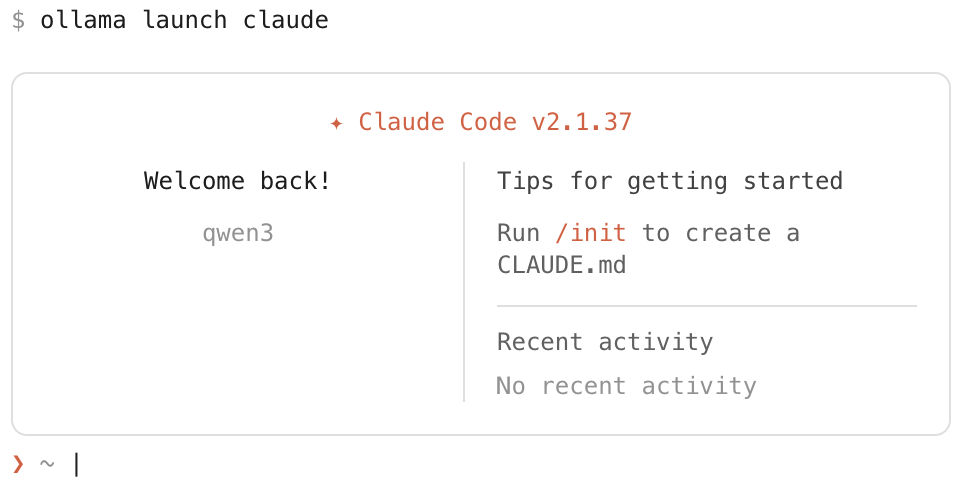
Task: Select the qwen3 model name
Action: pos(237,233)
